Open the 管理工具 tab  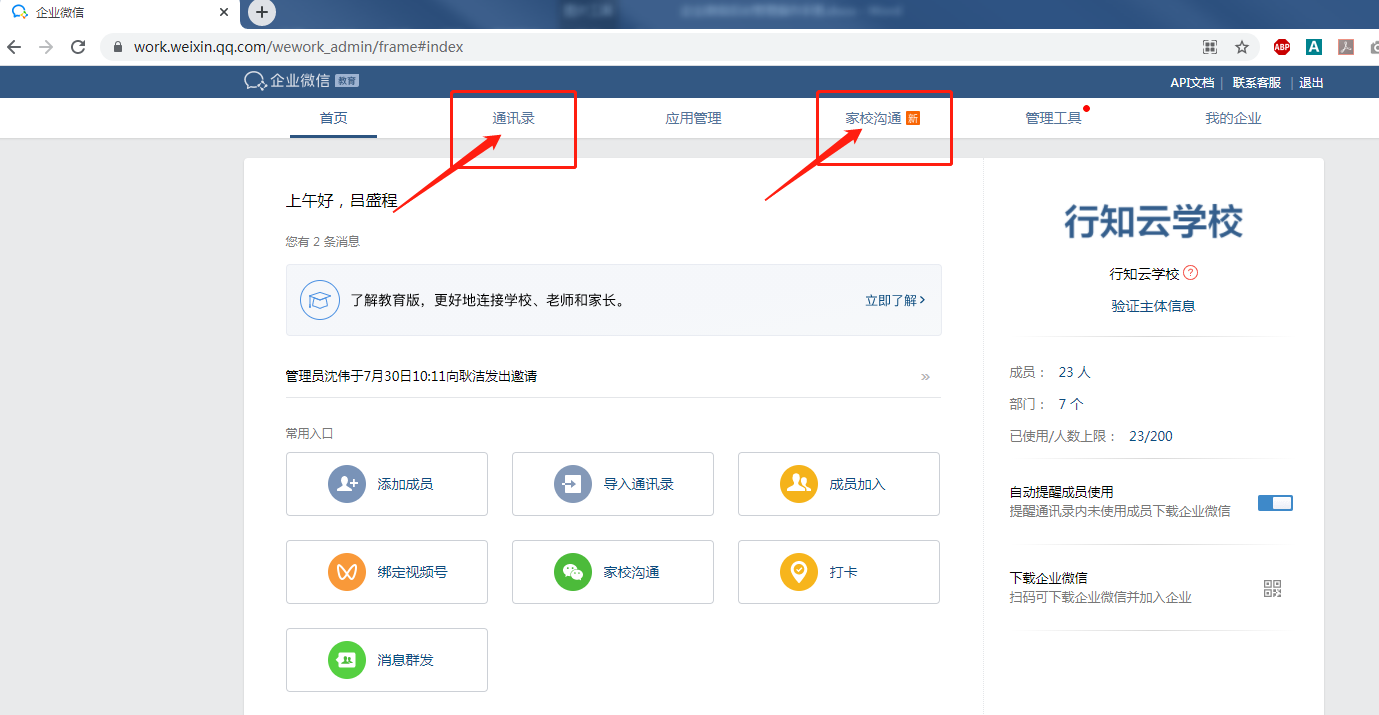coord(1053,118)
